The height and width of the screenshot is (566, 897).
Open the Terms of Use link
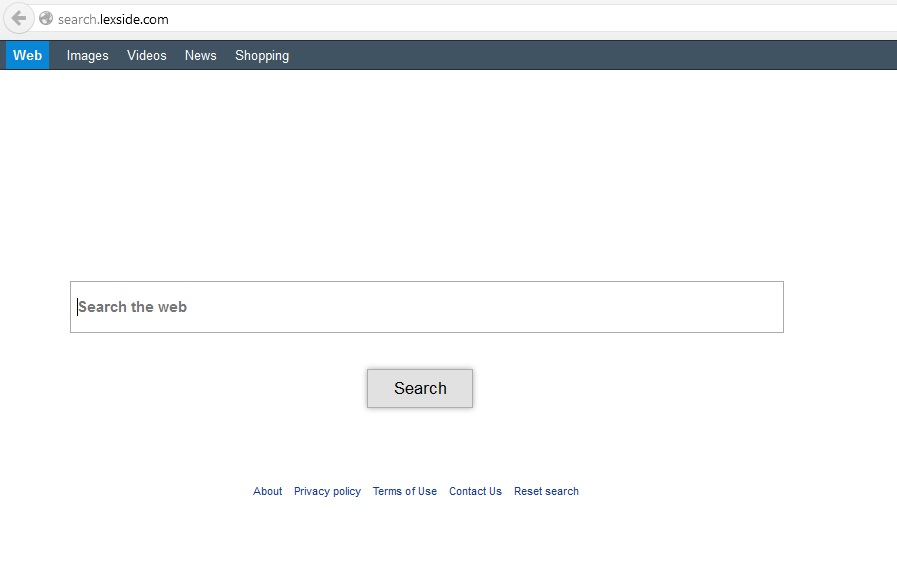(404, 491)
